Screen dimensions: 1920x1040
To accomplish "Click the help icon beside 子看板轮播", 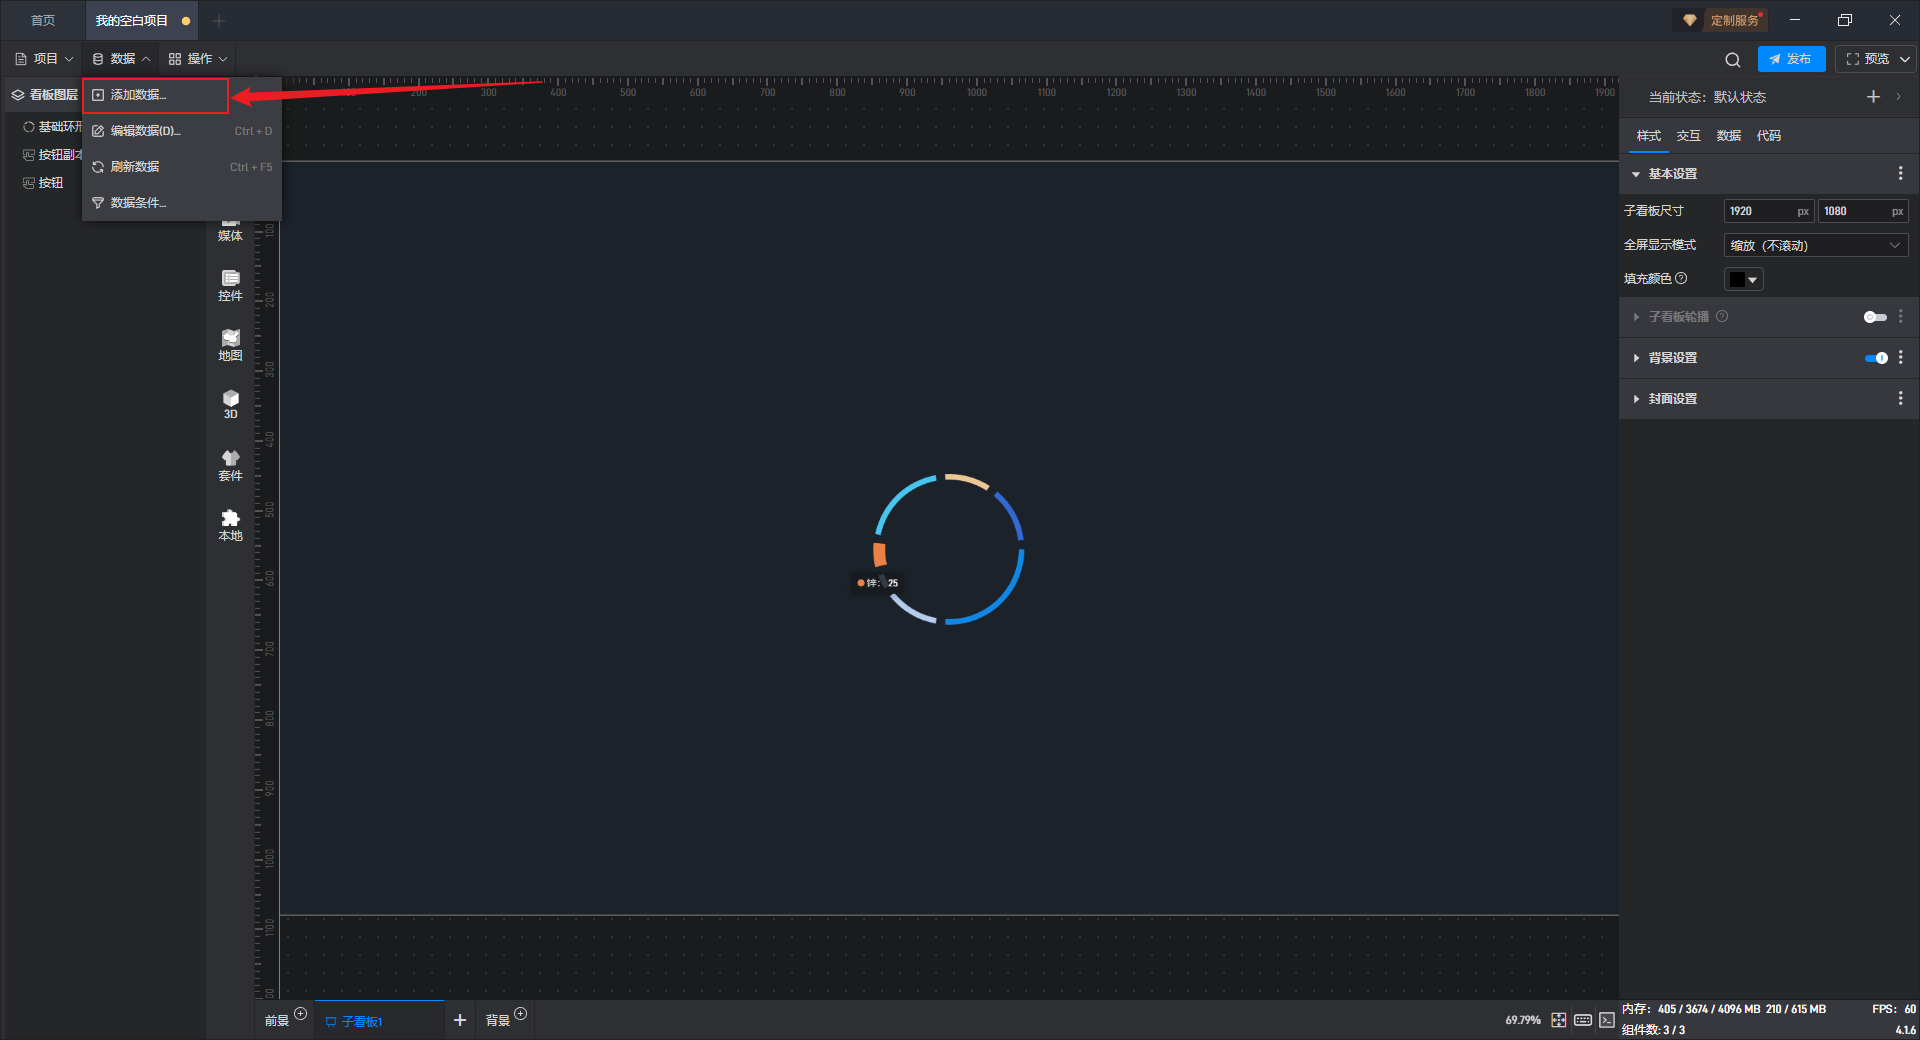I will [1722, 317].
